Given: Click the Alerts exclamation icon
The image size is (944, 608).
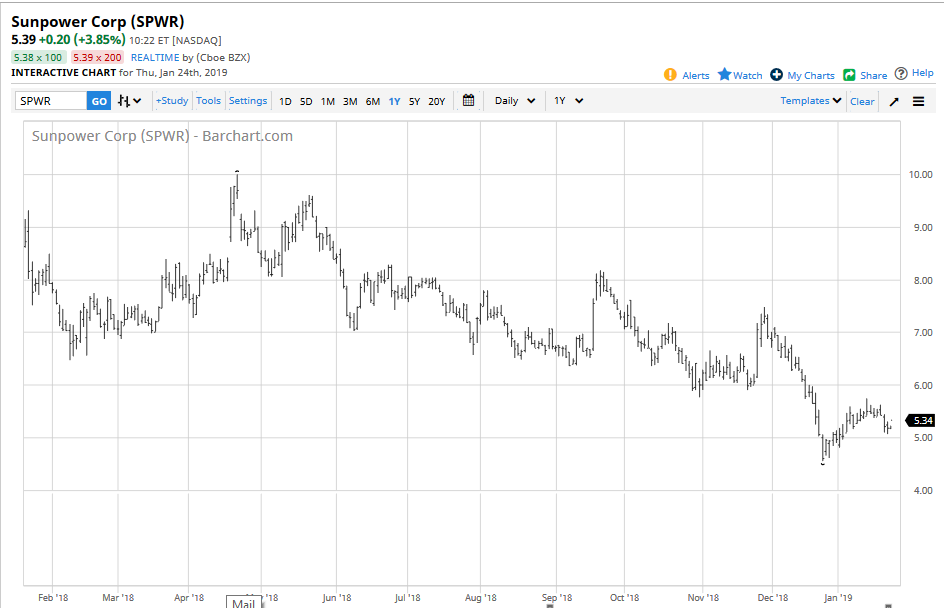Looking at the screenshot, I should [670, 75].
